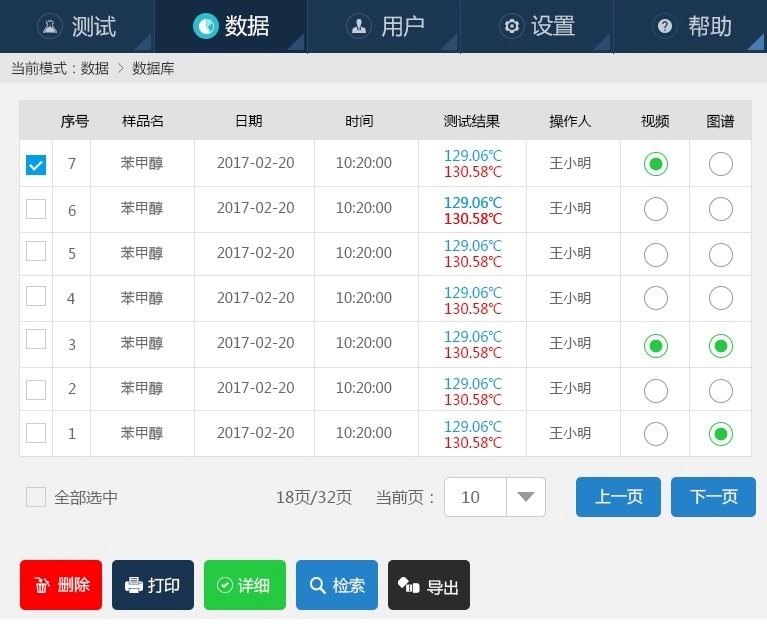The height and width of the screenshot is (628, 767).
Task: Switch to the 设置 tab
Action: [536, 26]
